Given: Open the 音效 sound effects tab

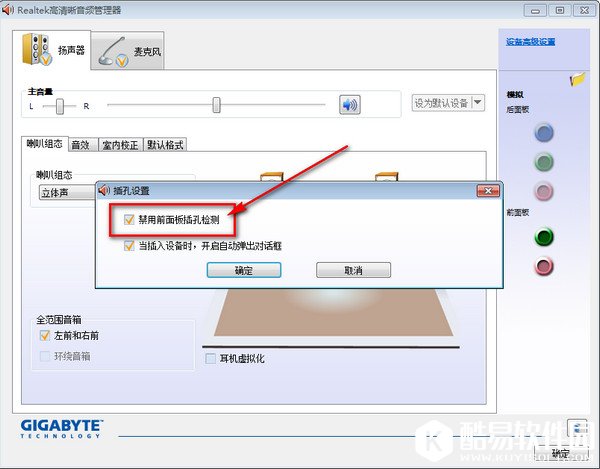Looking at the screenshot, I should 80,145.
